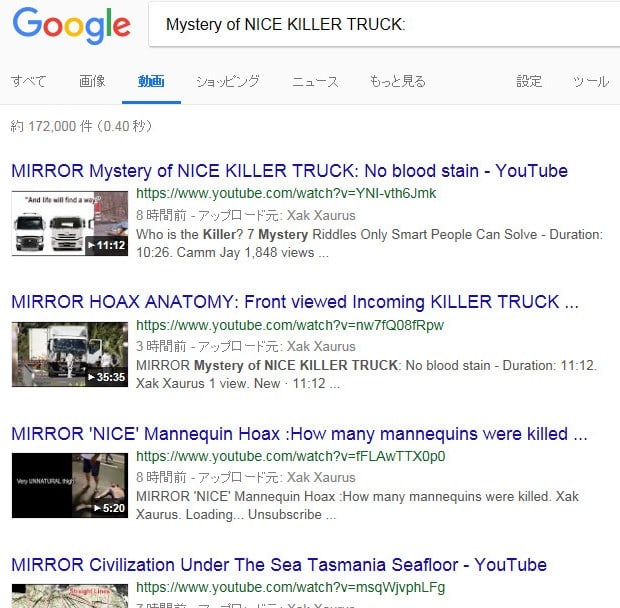
Task: Open URL ending in nw7fQ08fRpw
Action: (290, 325)
